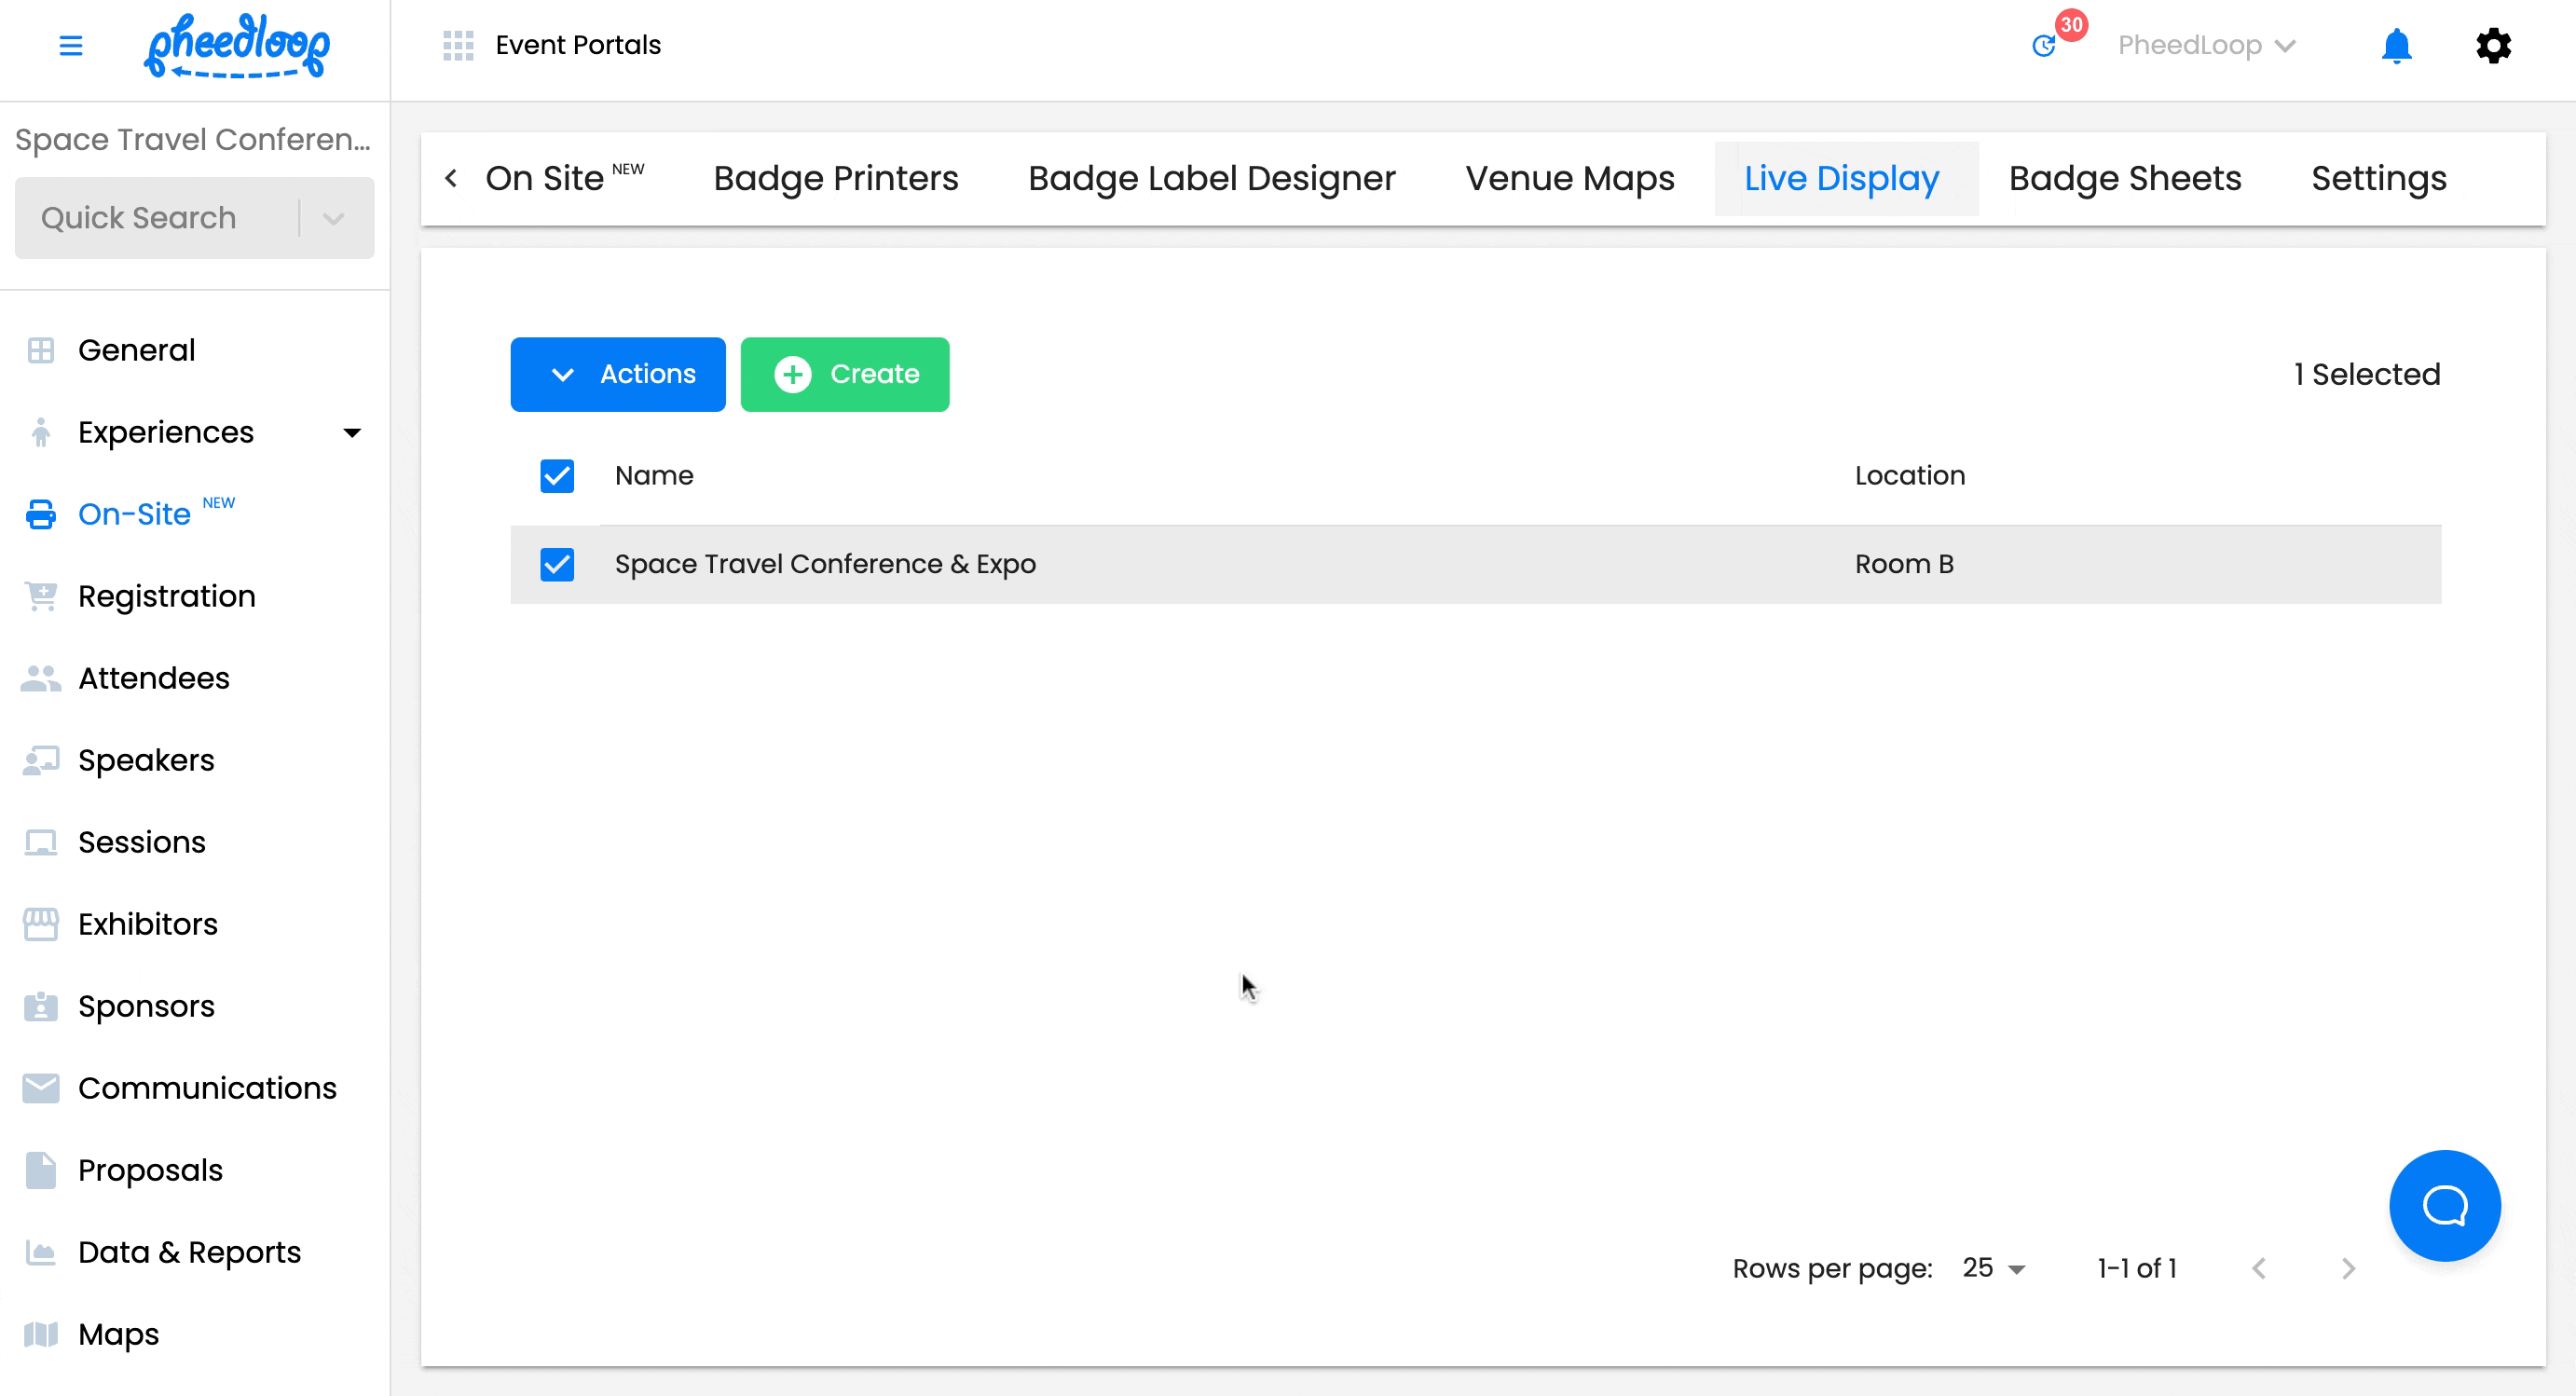The width and height of the screenshot is (2576, 1396).
Task: Click the Create button
Action: (x=844, y=374)
